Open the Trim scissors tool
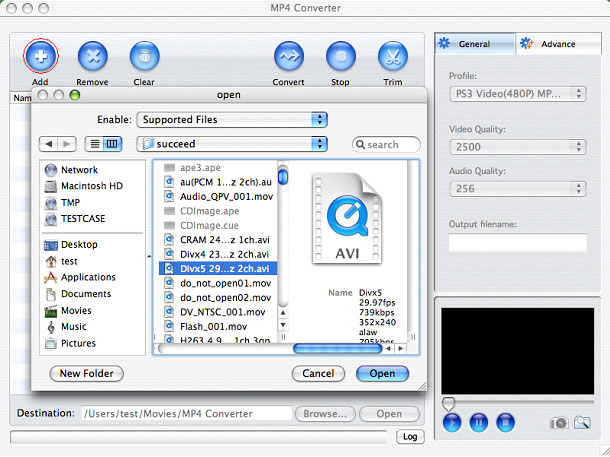Viewport: 610px width, 457px height. click(393, 56)
